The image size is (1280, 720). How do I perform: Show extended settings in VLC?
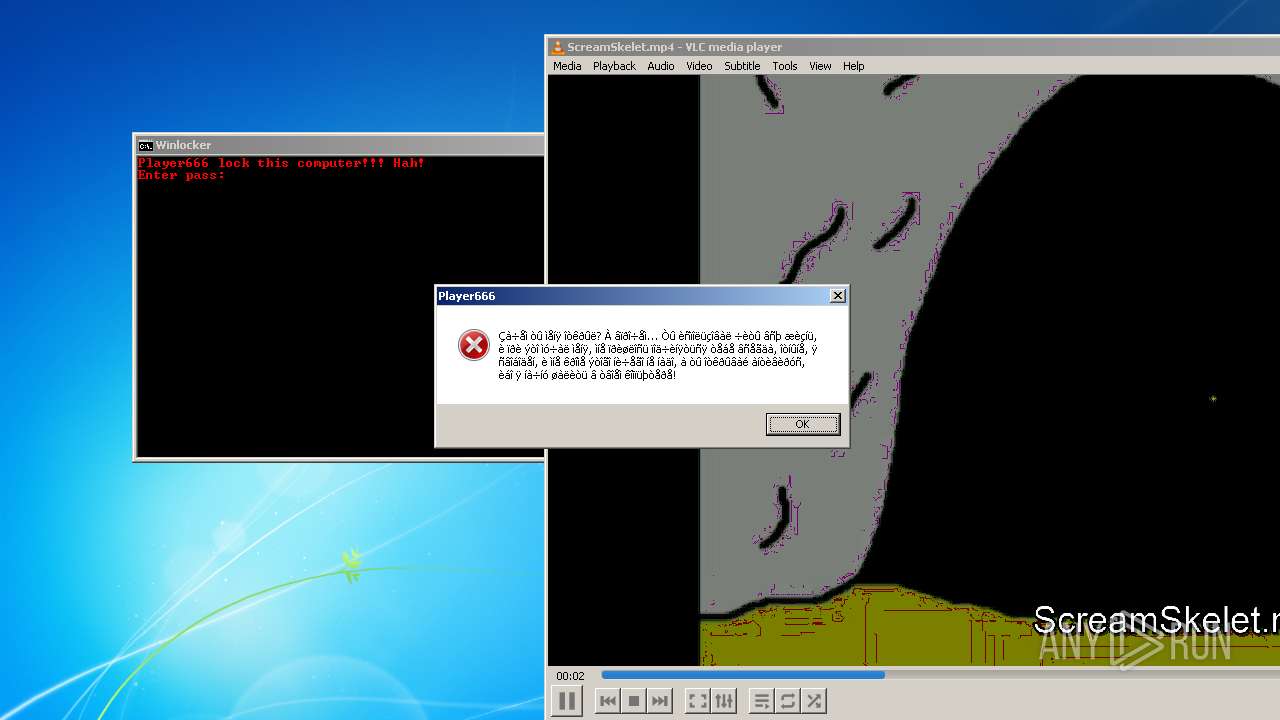click(724, 701)
